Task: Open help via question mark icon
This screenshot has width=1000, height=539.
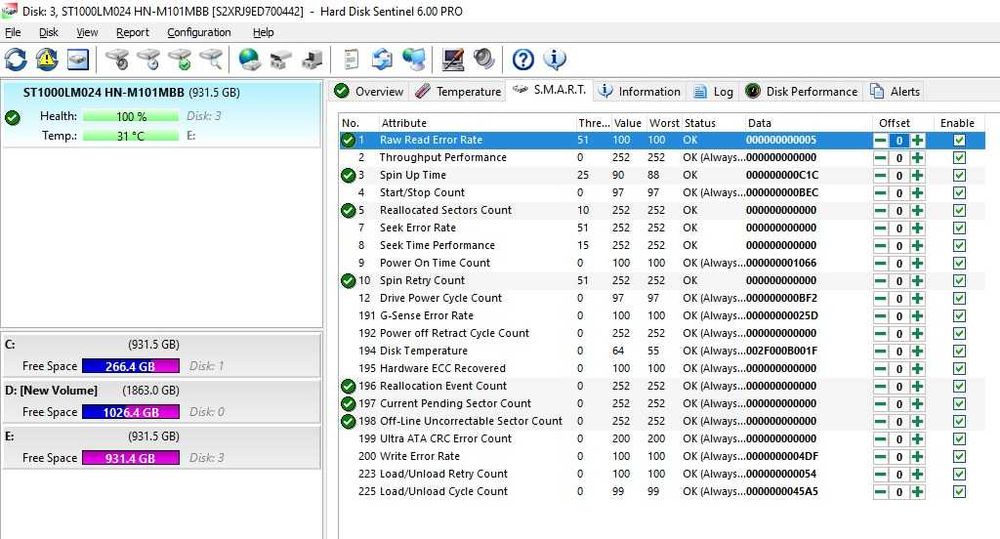Action: pyautogui.click(x=523, y=59)
